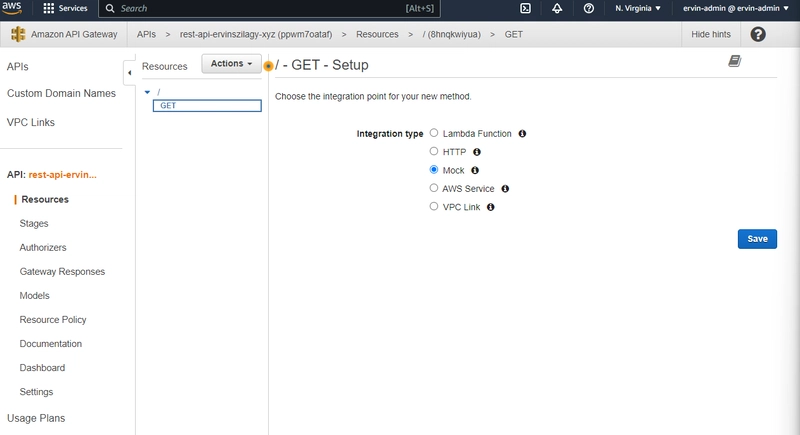This screenshot has width=800, height=435.
Task: Open the documentation book icon
Action: click(x=735, y=61)
